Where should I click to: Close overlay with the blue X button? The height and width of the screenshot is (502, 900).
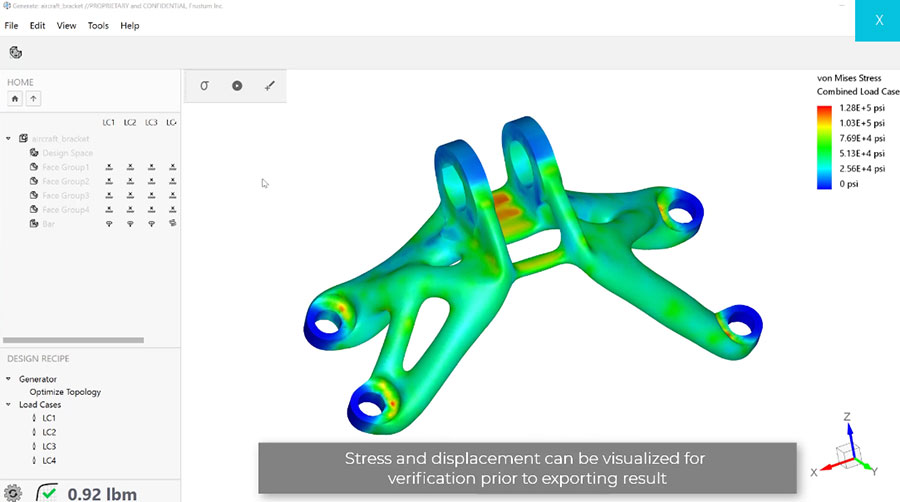point(878,20)
